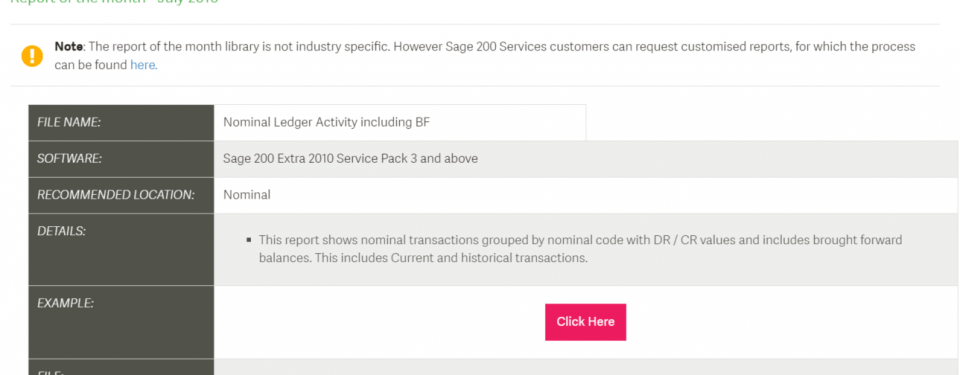Click the bold 'Note' word
This screenshot has width=960, height=375.
coord(69,47)
